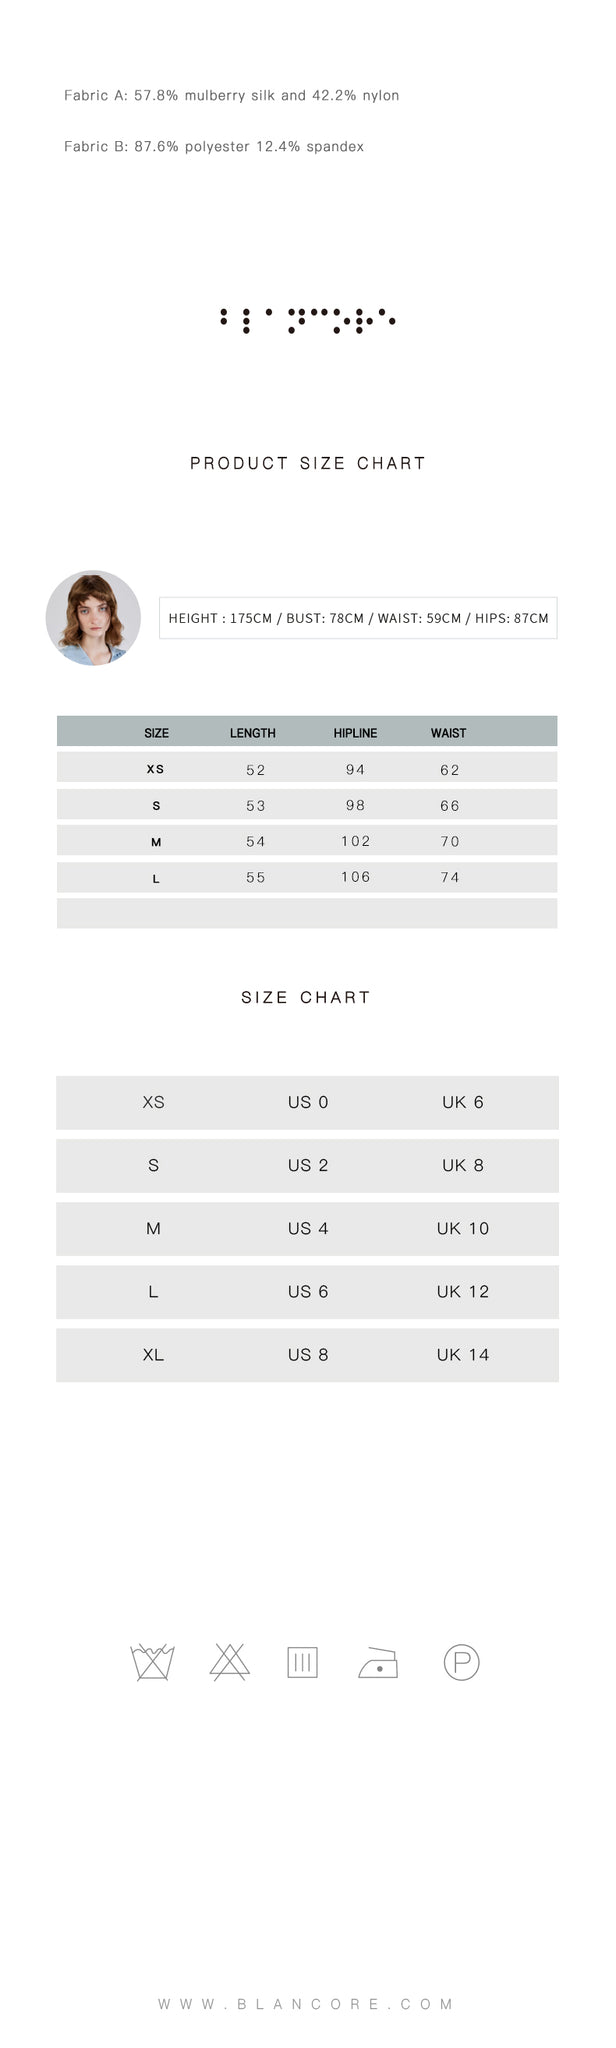The image size is (616, 2048).
Task: Select the M row with hipline 102
Action: pos(307,841)
